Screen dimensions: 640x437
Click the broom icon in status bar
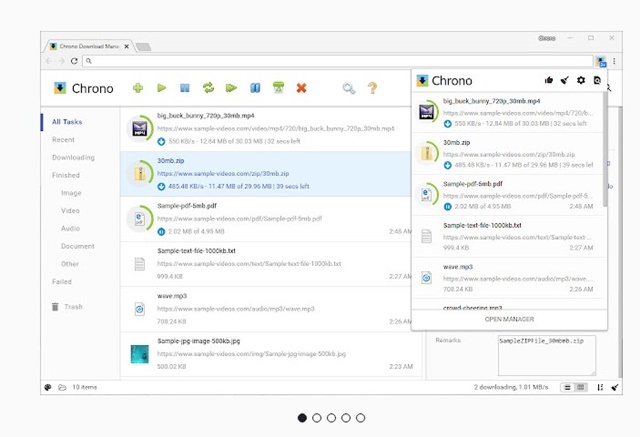(x=615, y=387)
